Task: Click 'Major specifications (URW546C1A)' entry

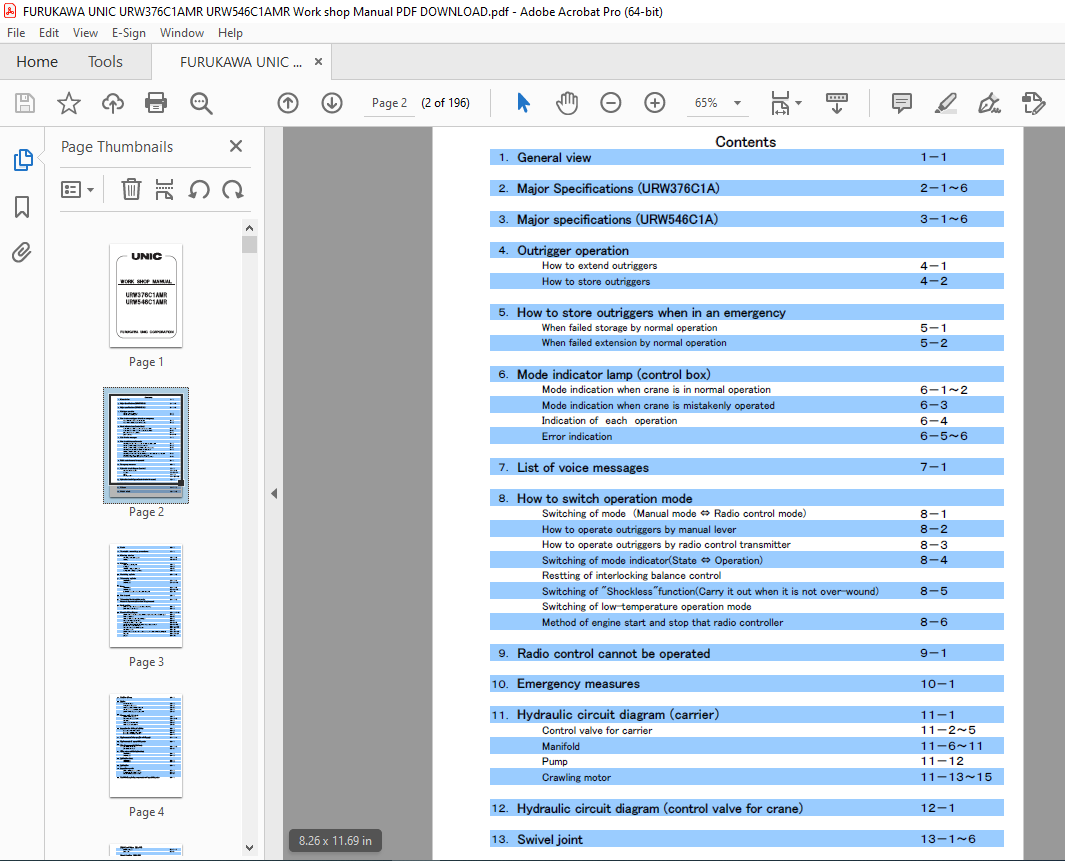Action: click(746, 219)
